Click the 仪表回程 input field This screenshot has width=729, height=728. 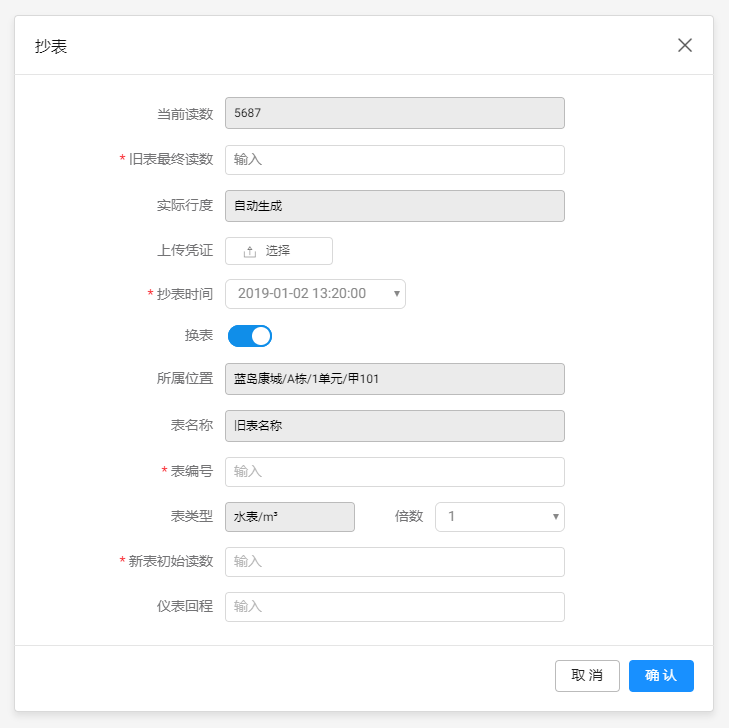tap(394, 607)
